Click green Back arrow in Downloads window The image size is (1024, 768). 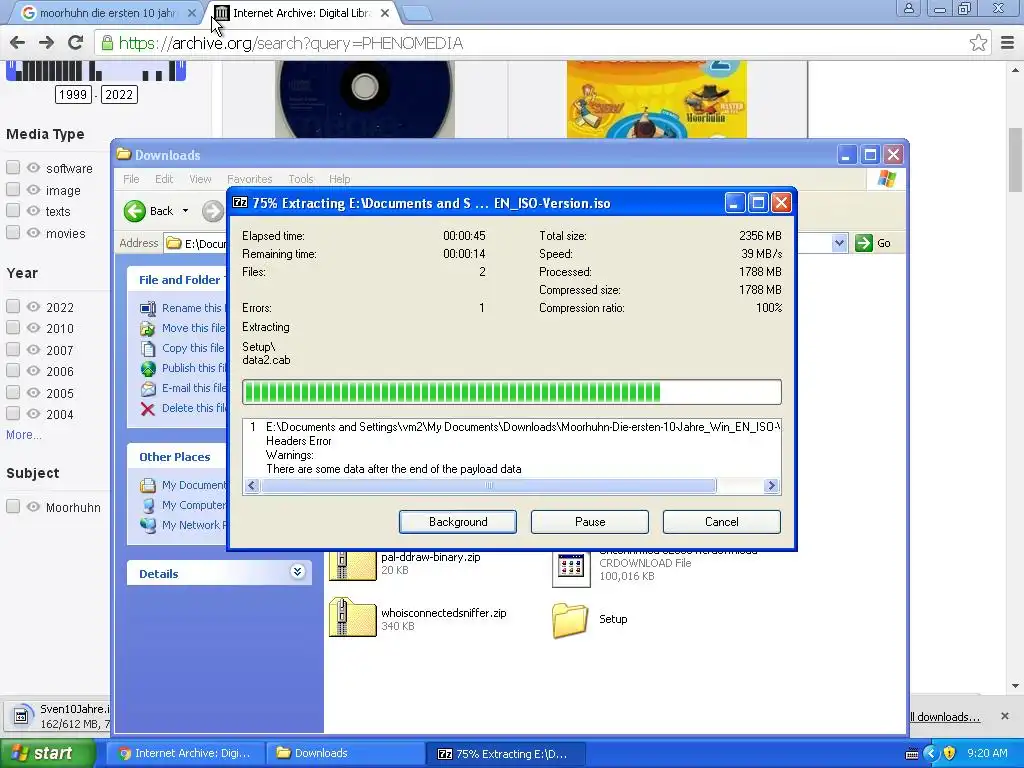[x=135, y=211]
